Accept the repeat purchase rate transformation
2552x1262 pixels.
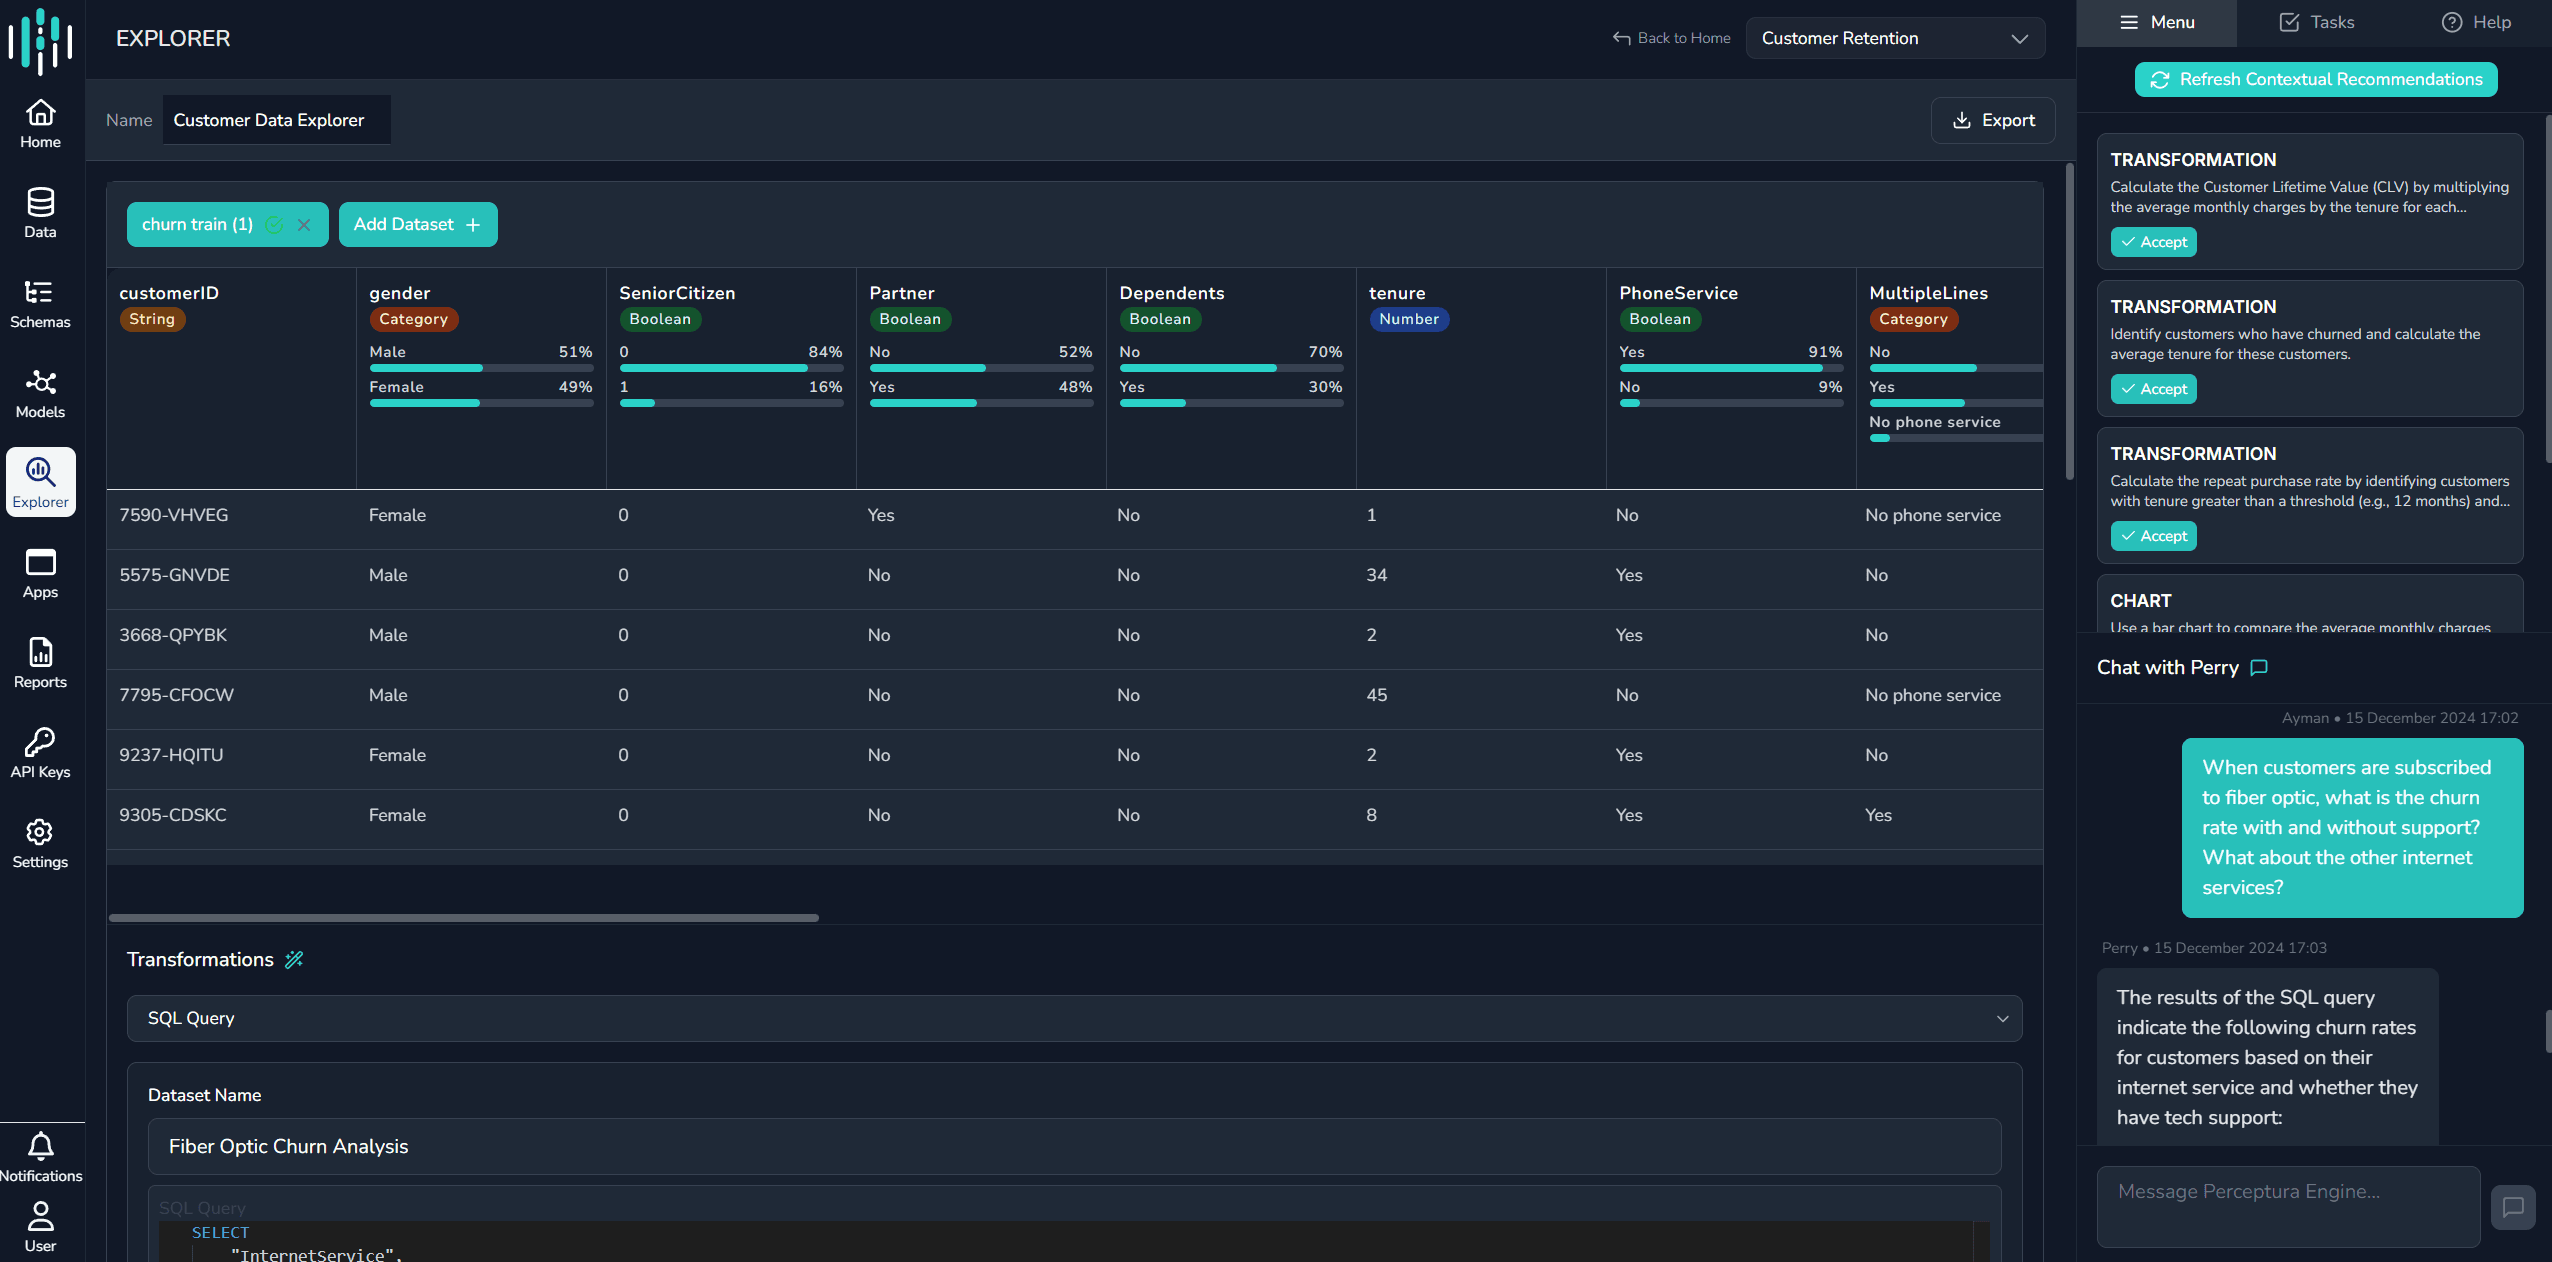pyautogui.click(x=2153, y=536)
